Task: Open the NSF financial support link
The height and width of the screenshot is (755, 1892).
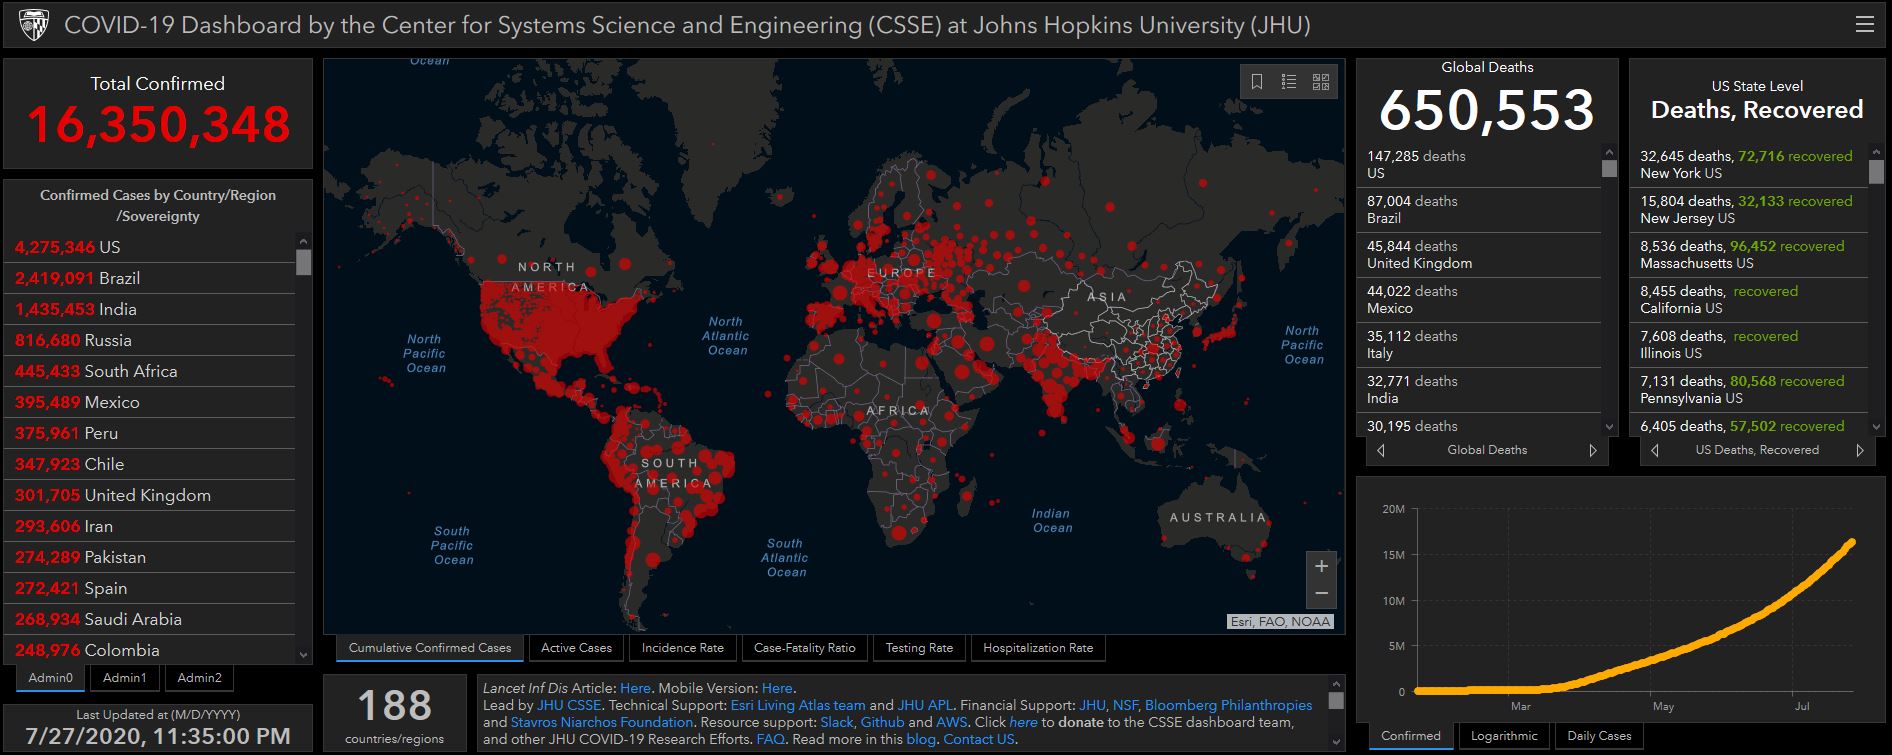Action: click(x=1125, y=705)
